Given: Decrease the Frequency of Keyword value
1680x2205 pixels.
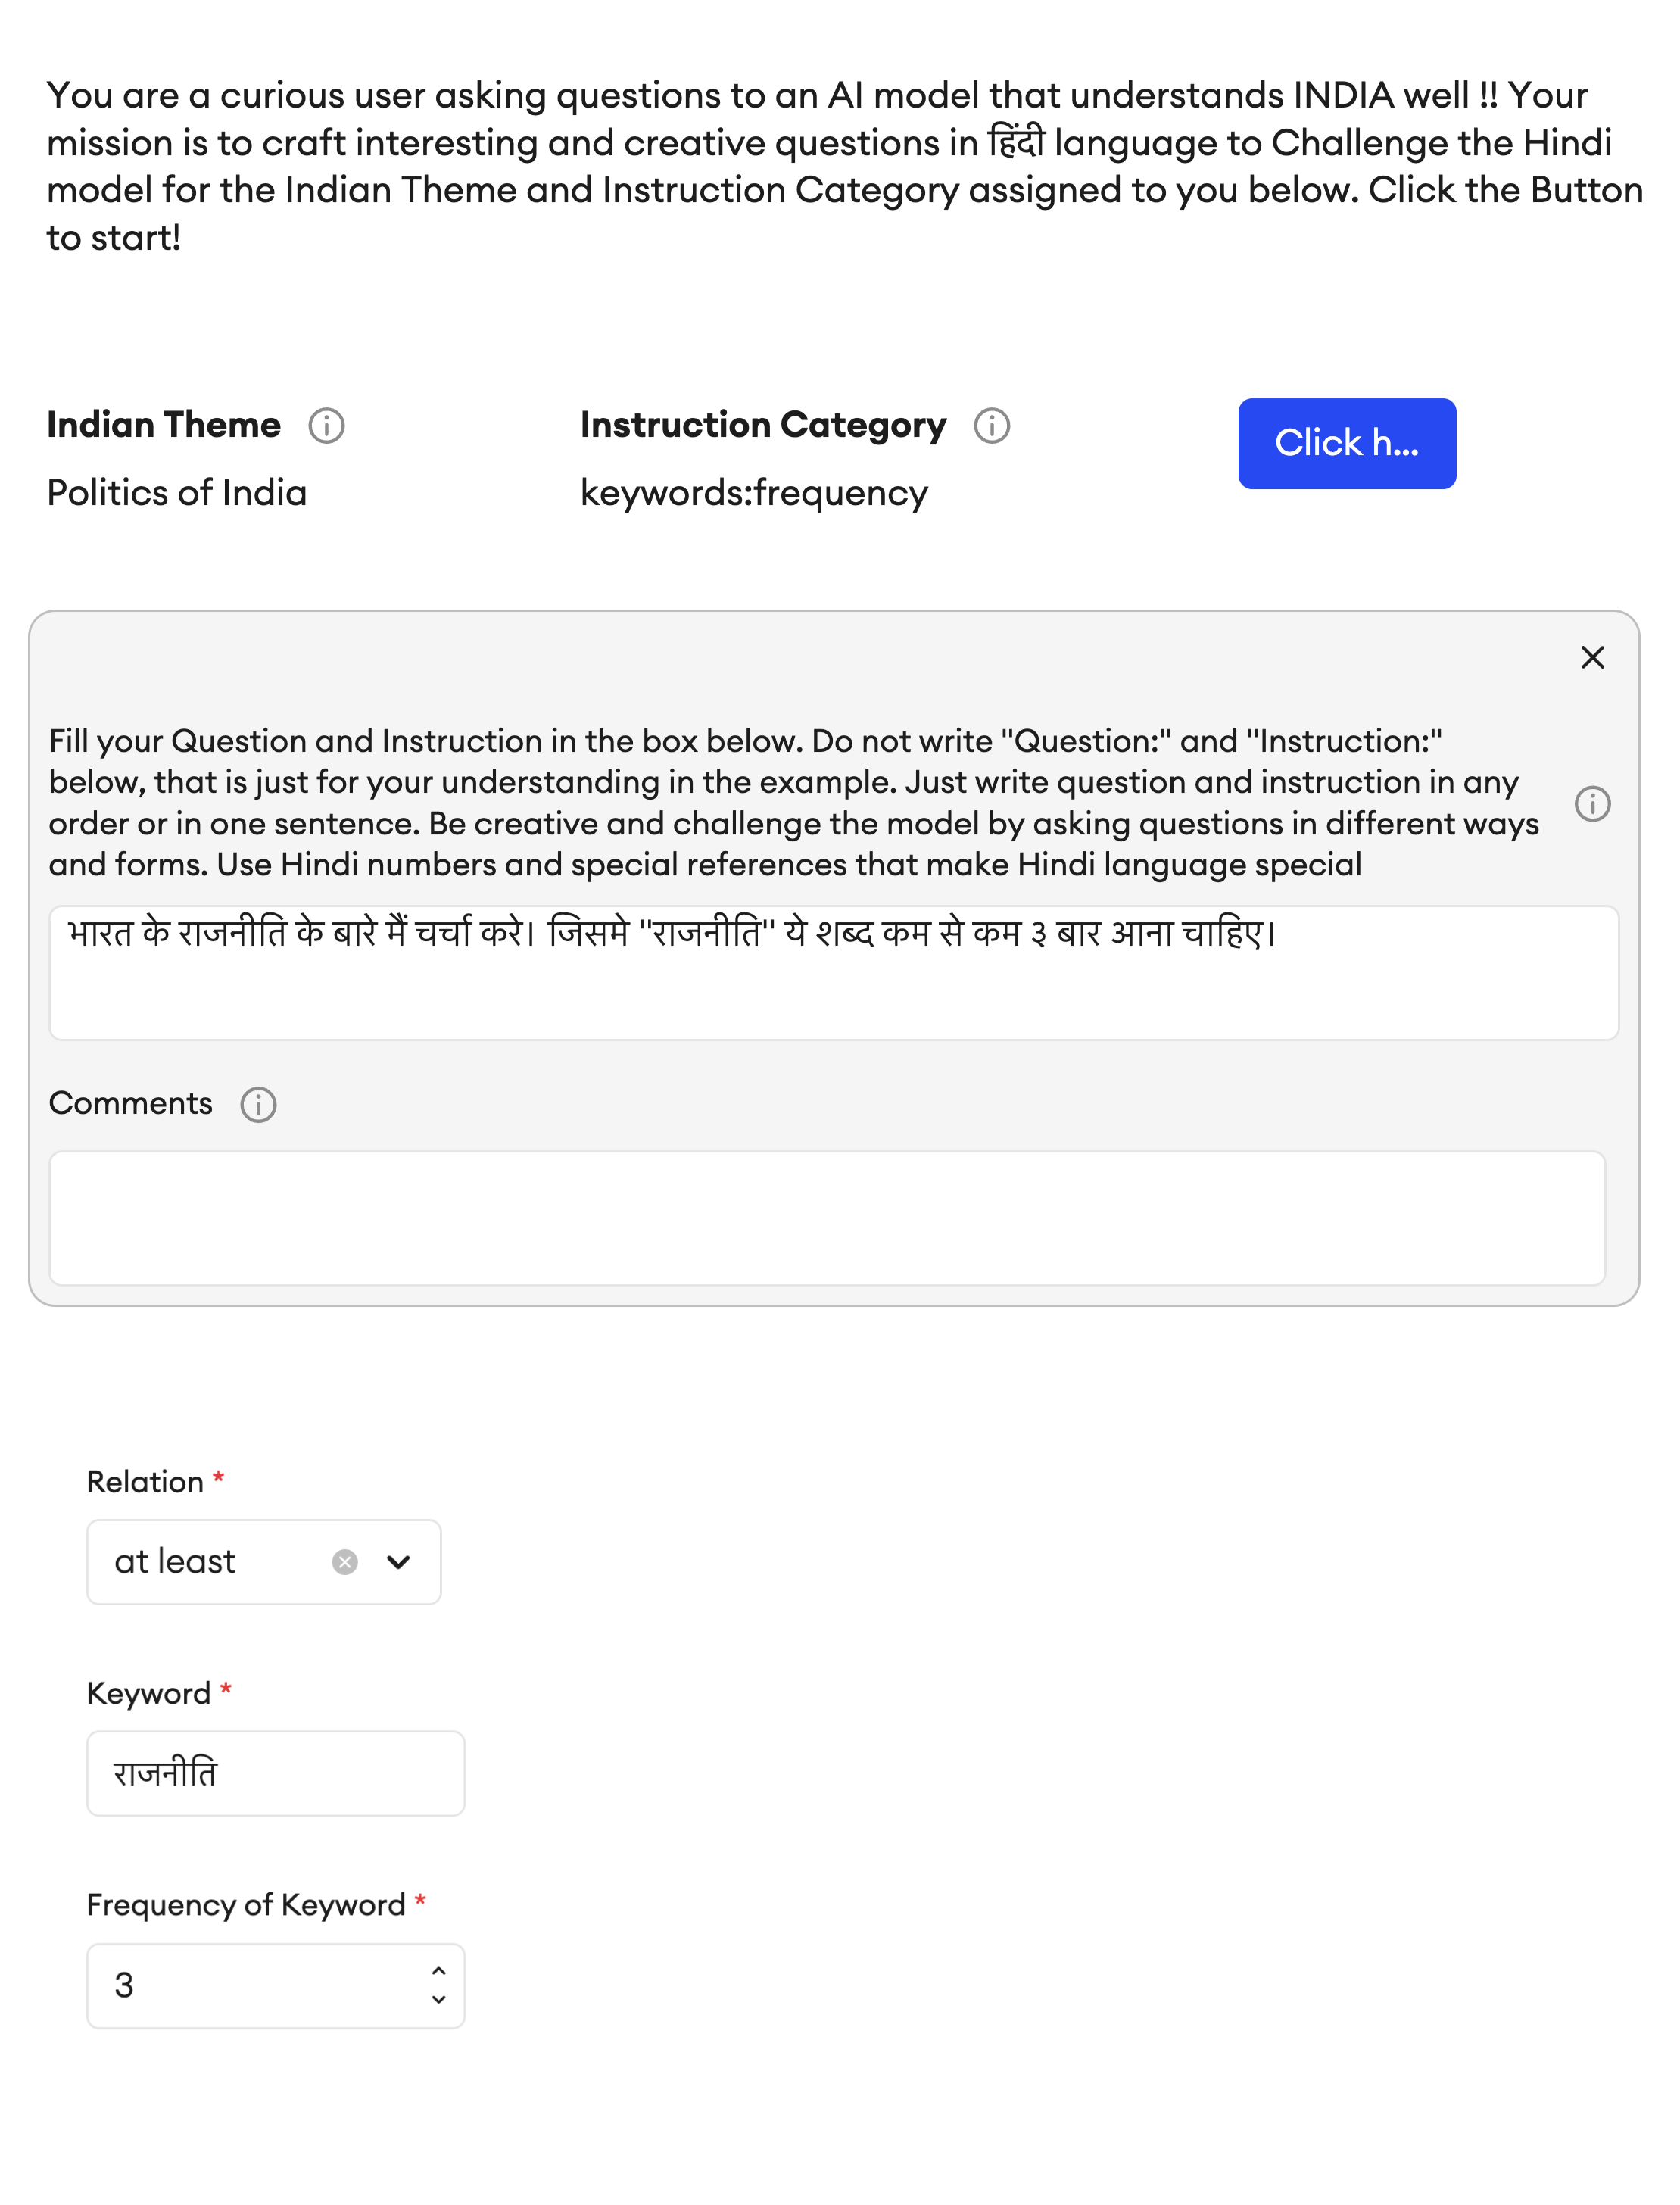Looking at the screenshot, I should pyautogui.click(x=438, y=1999).
